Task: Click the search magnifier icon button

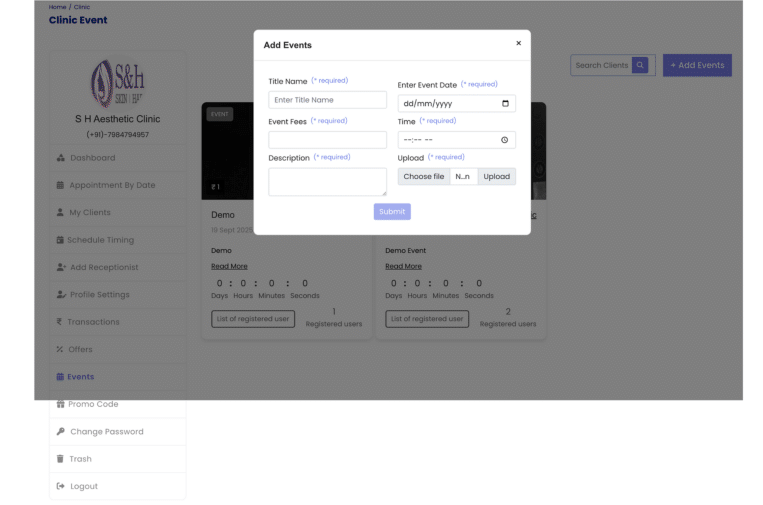Action: pos(640,65)
